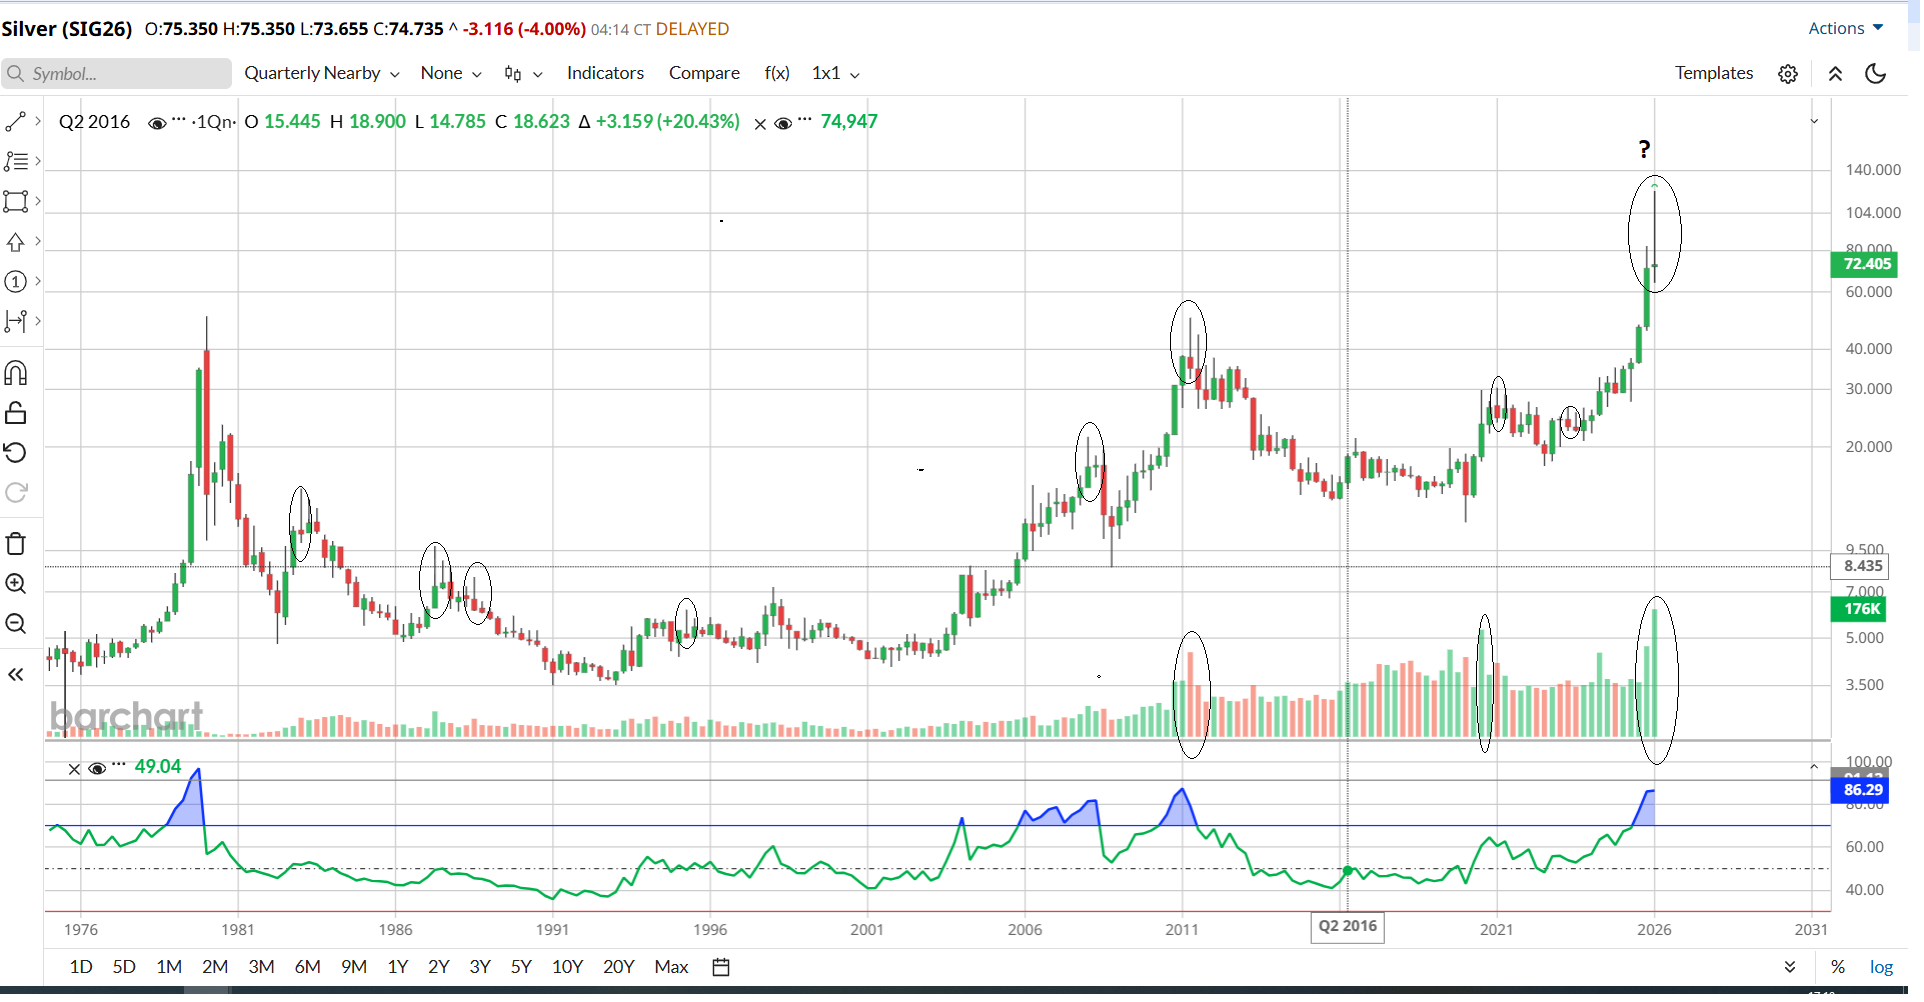
Task: Select the 5Y time range
Action: coord(521,967)
